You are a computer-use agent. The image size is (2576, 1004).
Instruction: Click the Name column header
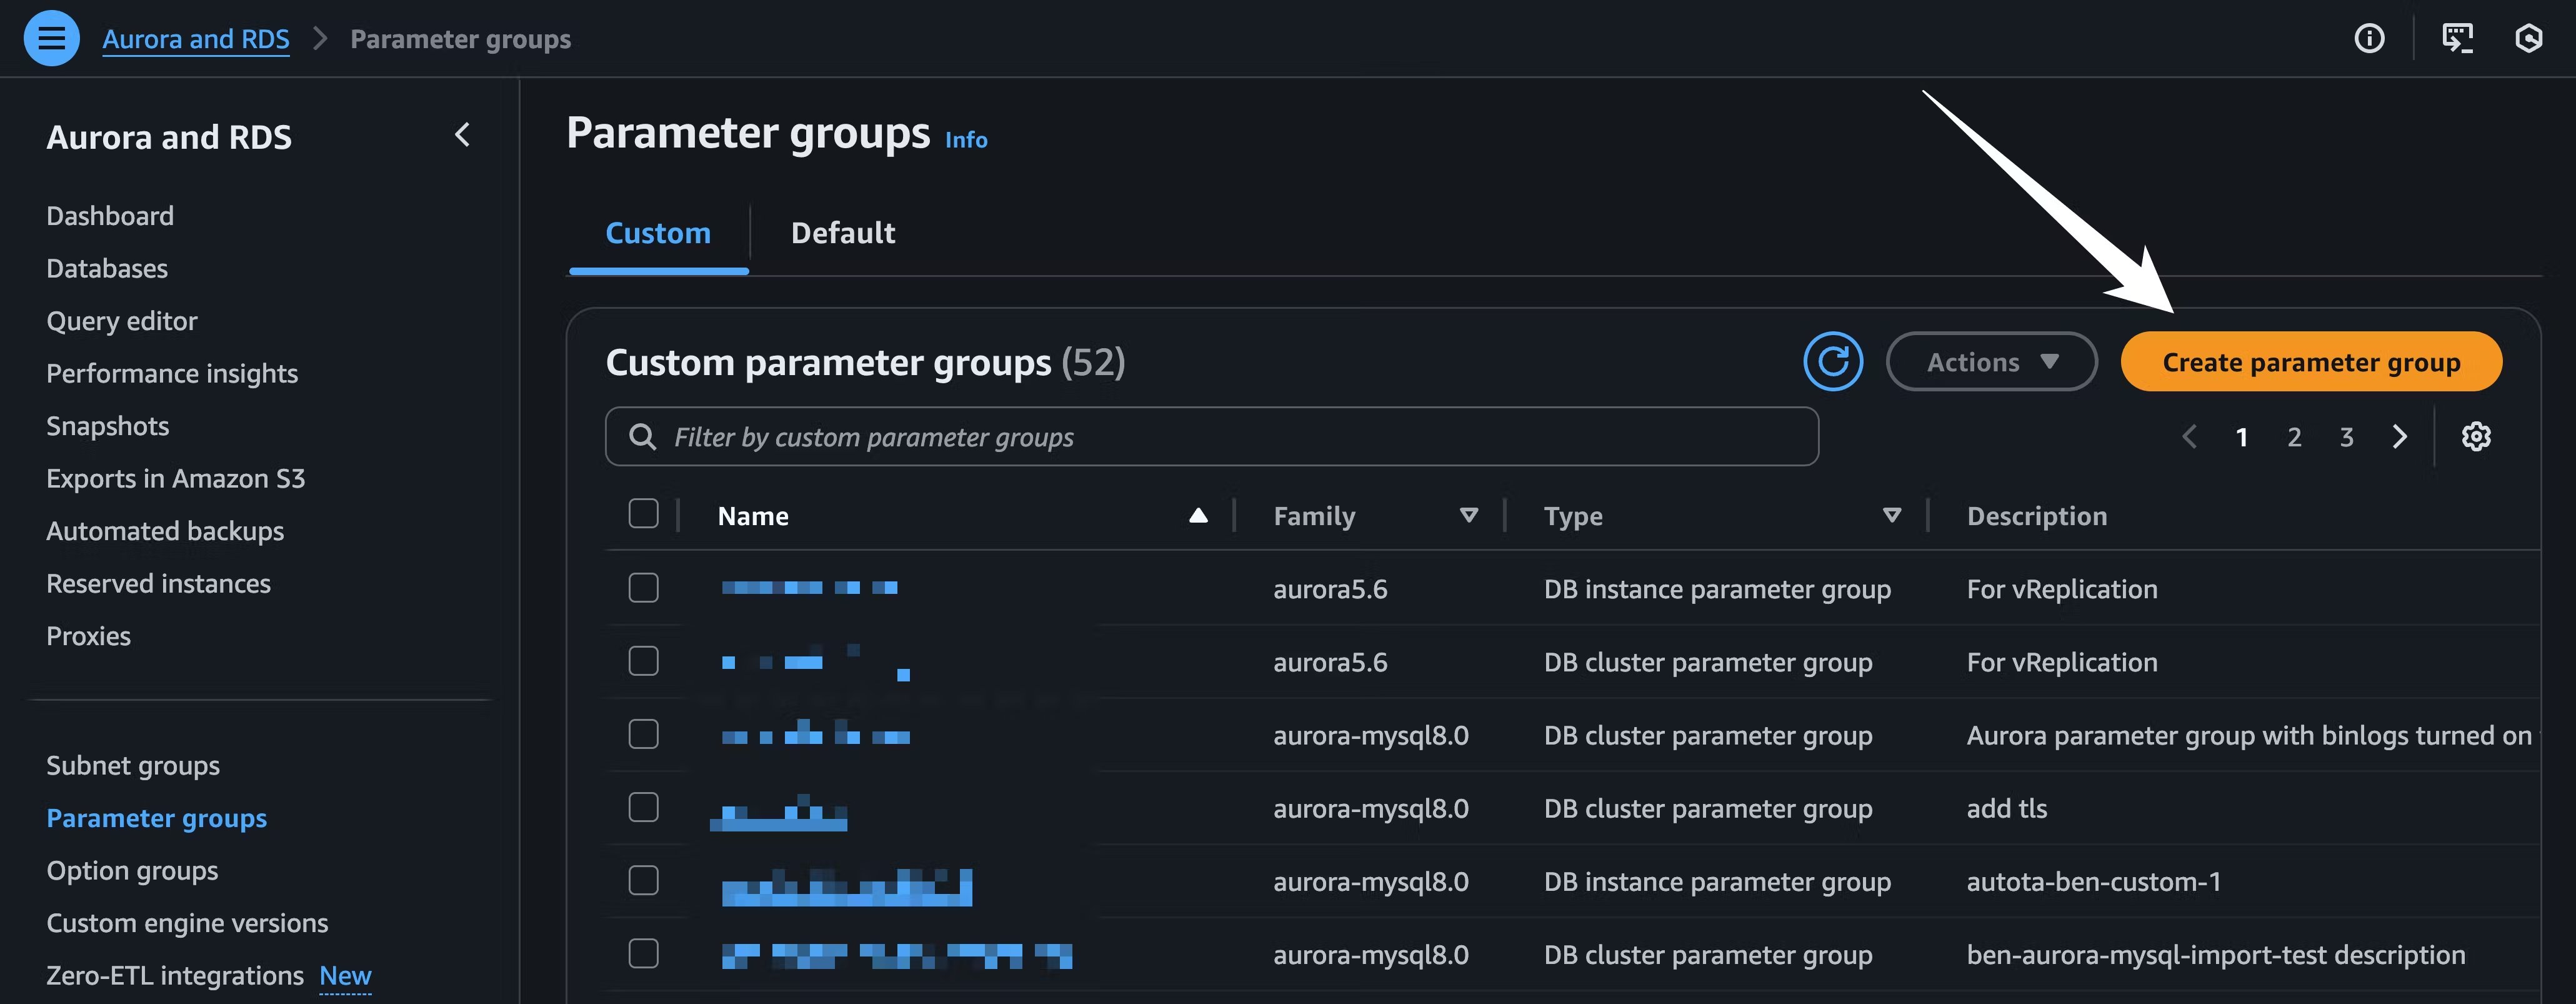pos(753,516)
